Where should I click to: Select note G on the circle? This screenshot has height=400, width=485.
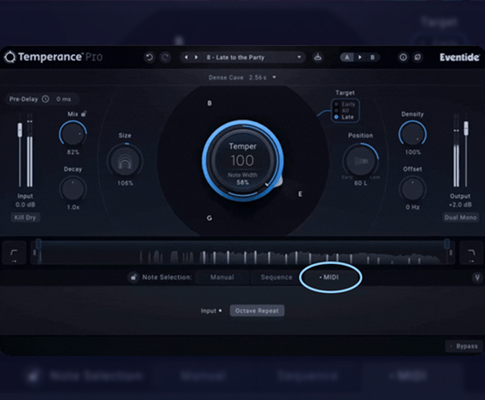pos(209,218)
